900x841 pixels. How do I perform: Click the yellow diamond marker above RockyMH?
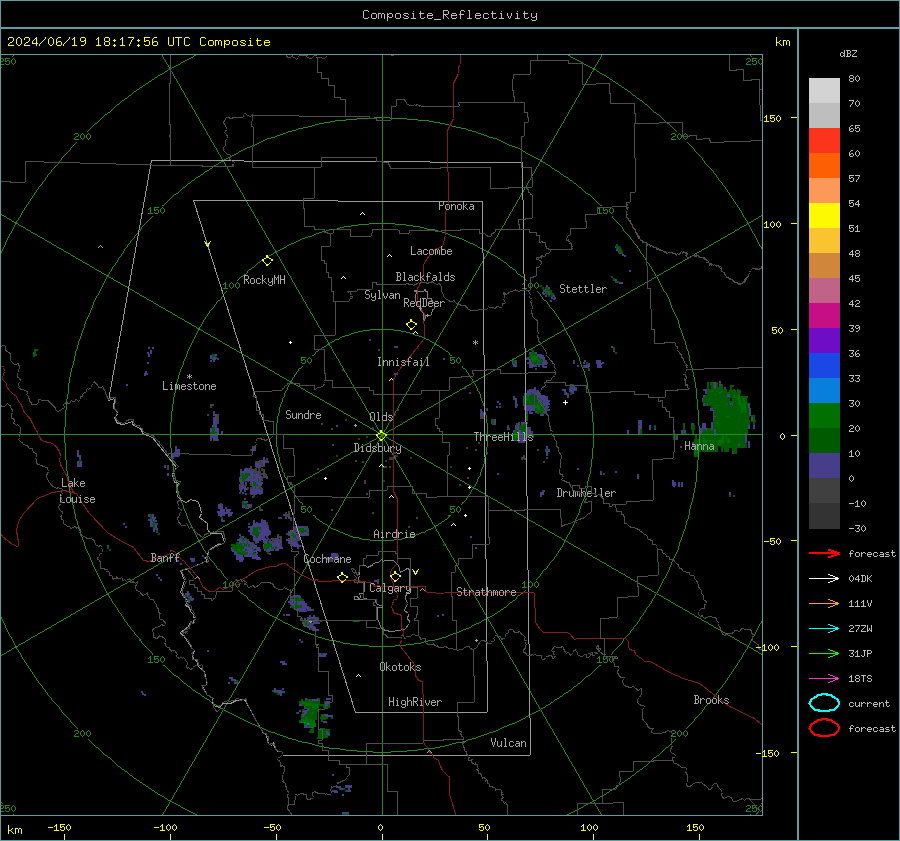point(267,261)
